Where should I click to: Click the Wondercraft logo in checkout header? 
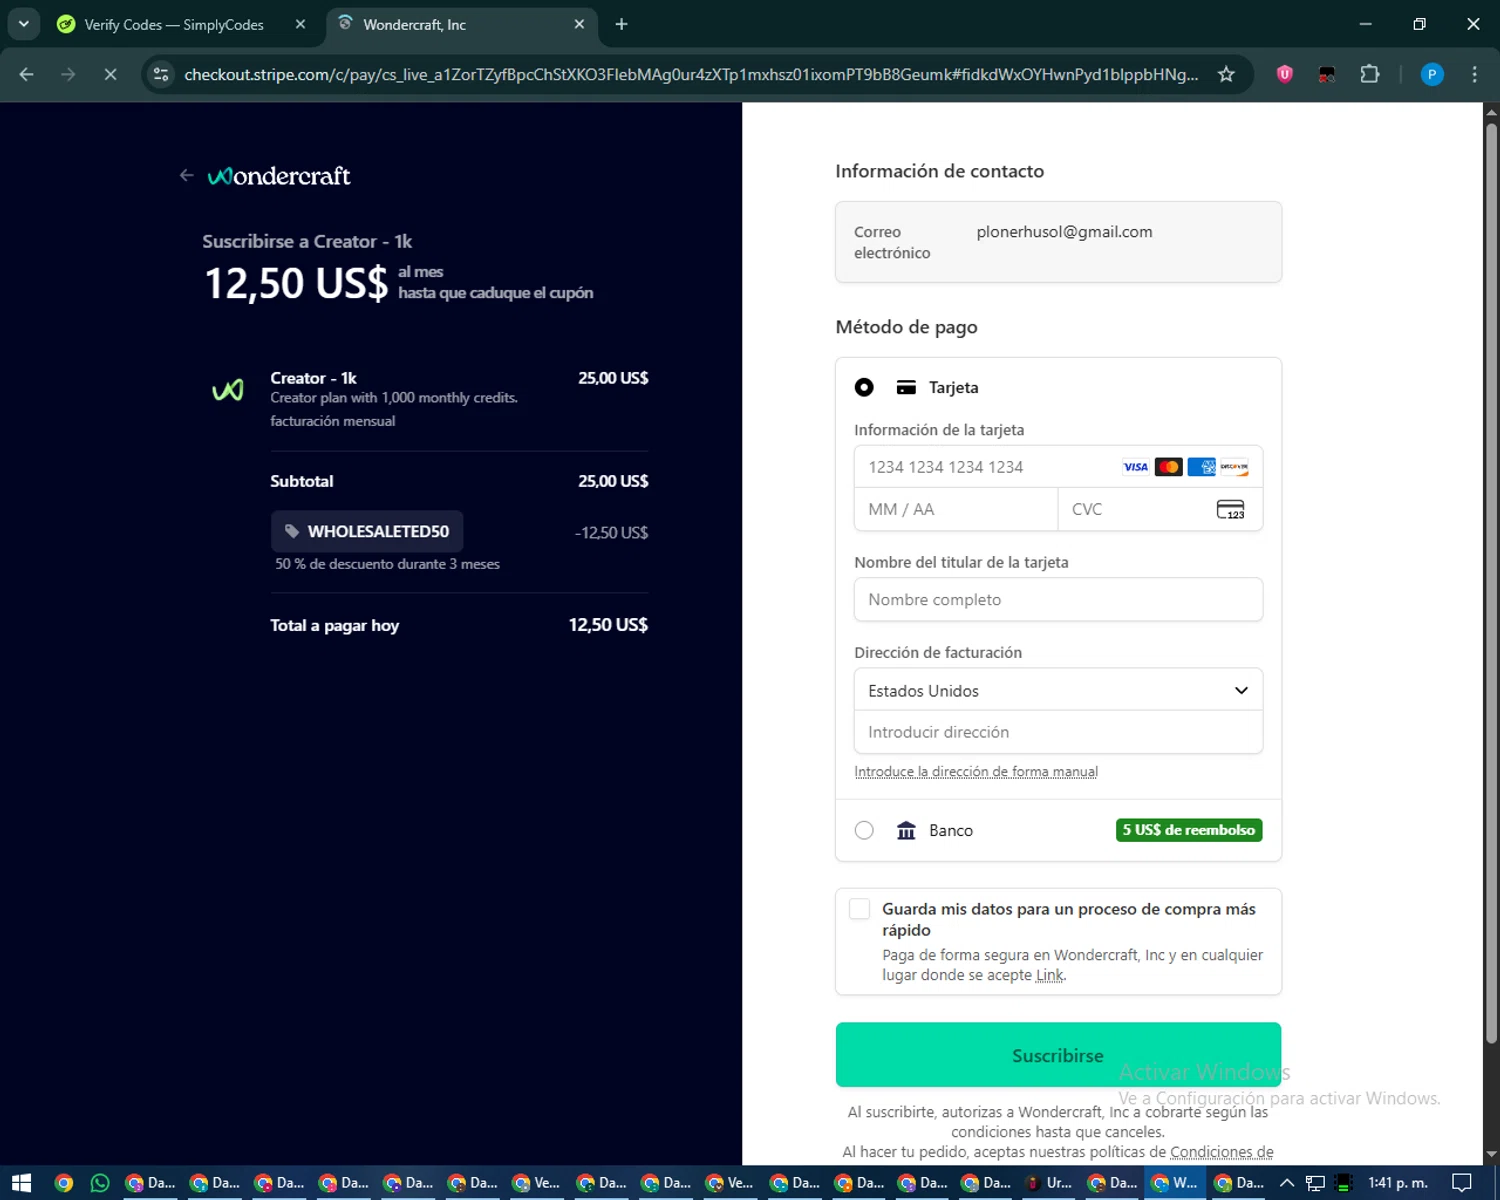pyautogui.click(x=279, y=176)
